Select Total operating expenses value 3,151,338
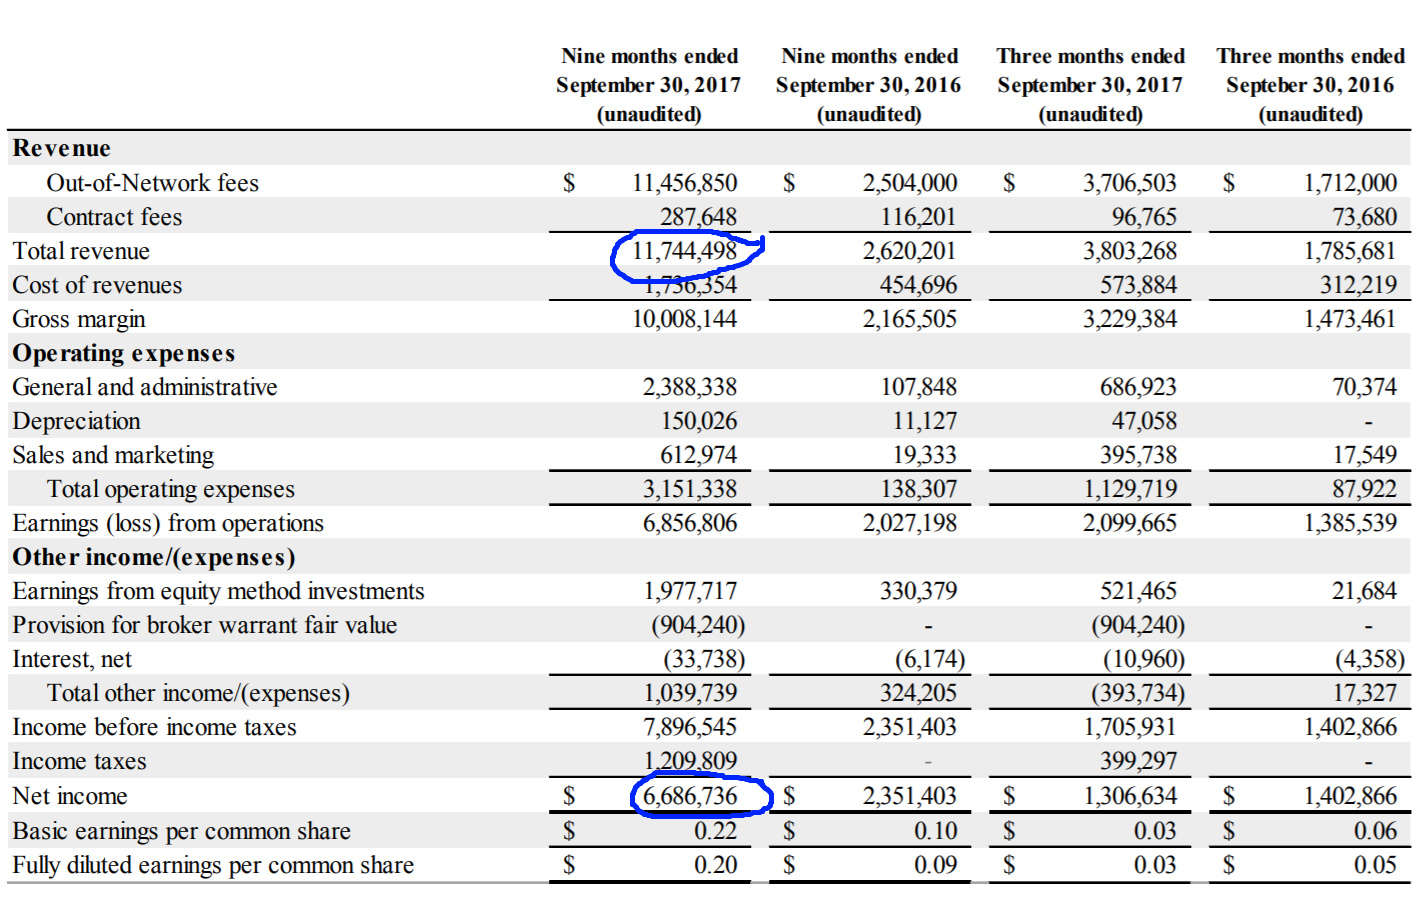Screen dimensions: 1422x900 (x=690, y=489)
